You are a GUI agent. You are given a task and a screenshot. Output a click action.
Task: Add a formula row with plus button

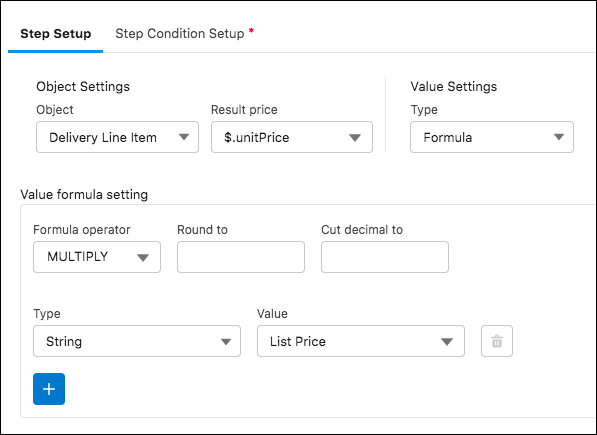(x=49, y=389)
